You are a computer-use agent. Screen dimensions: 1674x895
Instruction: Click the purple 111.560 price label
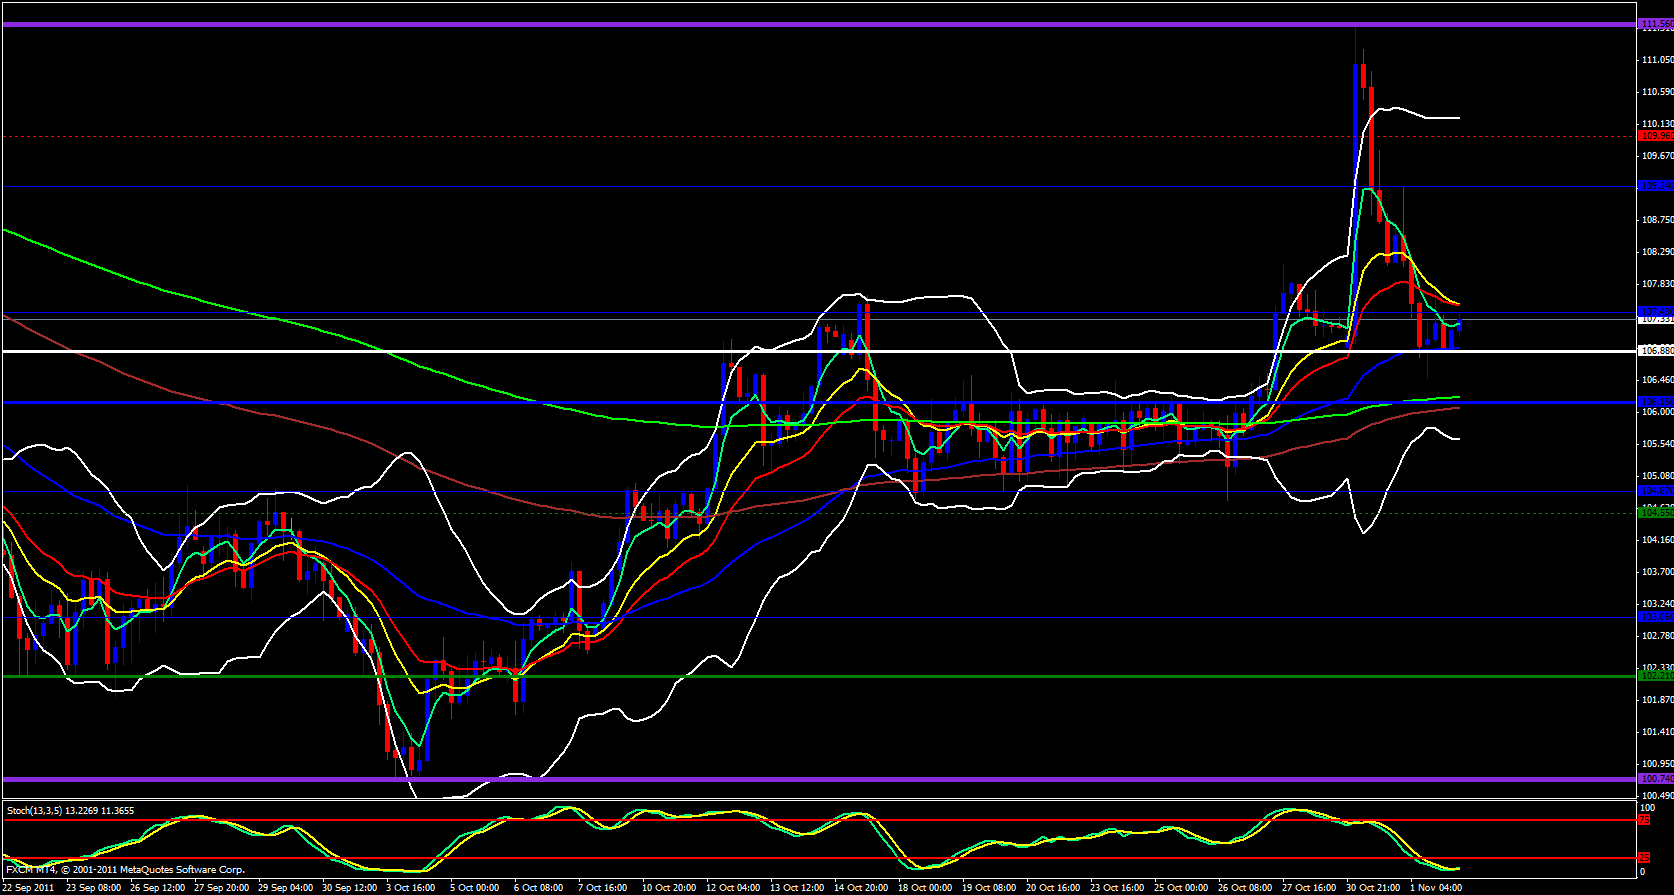pyautogui.click(x=1656, y=23)
